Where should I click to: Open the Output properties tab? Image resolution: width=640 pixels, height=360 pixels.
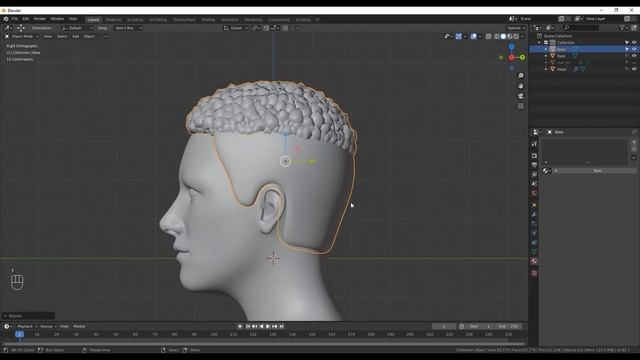tap(534, 165)
